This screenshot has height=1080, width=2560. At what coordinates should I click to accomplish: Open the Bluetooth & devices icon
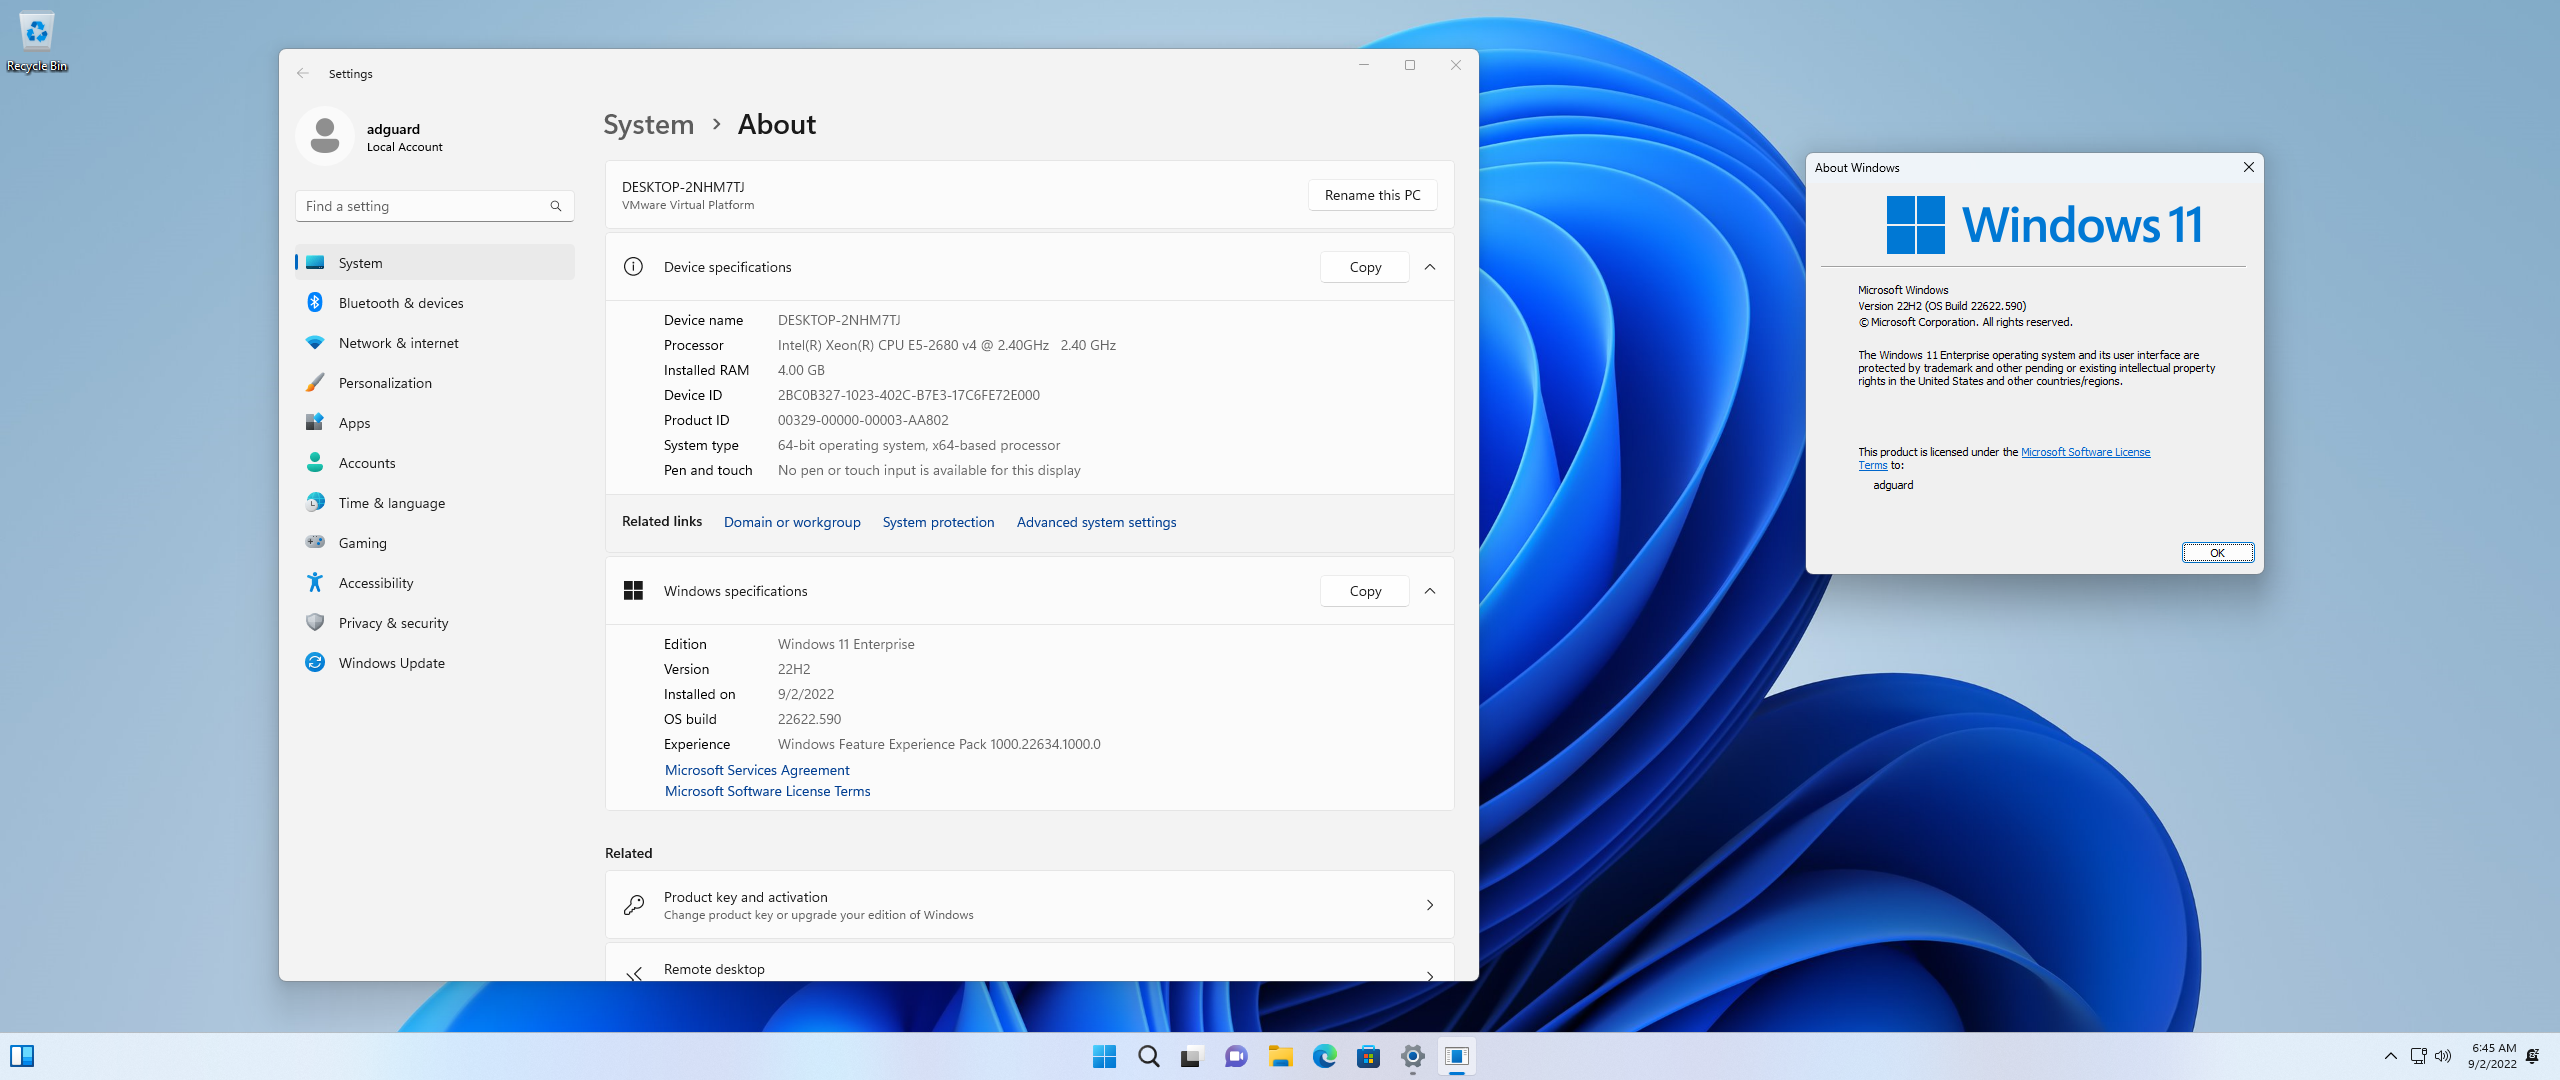tap(315, 302)
